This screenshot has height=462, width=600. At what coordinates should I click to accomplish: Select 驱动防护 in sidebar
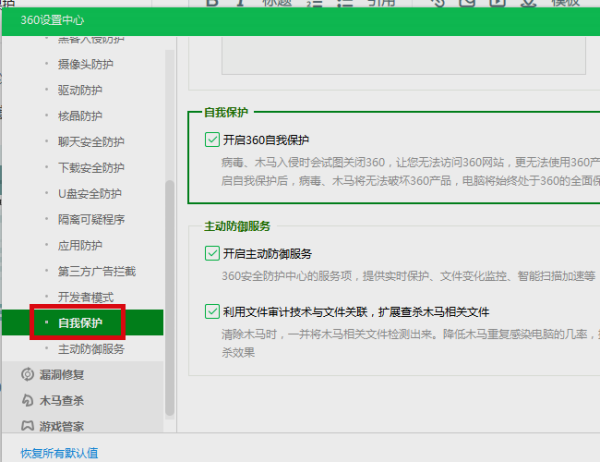80,90
